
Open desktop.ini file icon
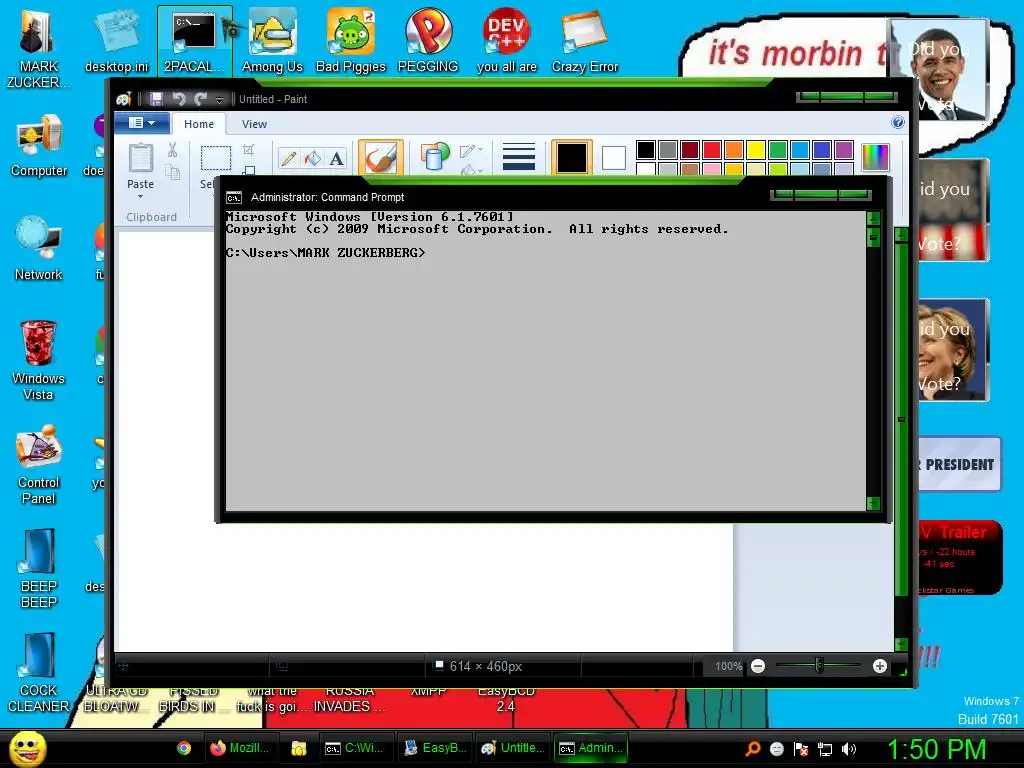point(116,41)
